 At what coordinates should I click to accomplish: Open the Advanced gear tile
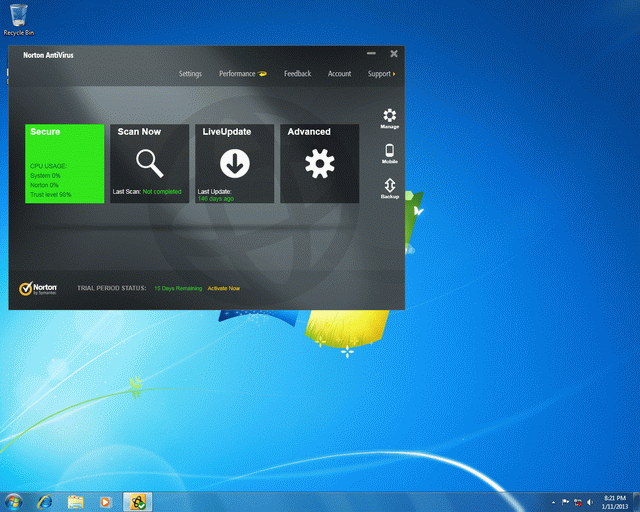tap(320, 163)
